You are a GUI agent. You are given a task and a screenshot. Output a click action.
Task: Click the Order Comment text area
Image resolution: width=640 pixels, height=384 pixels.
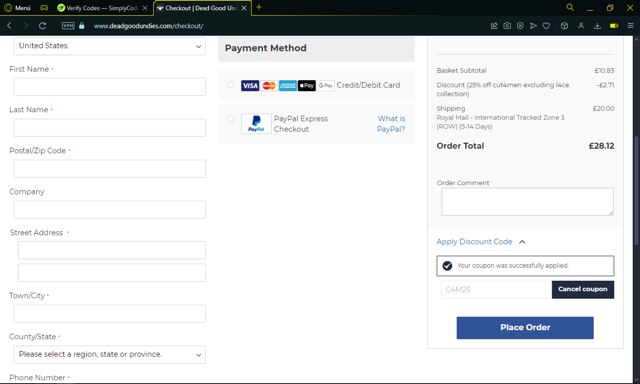[x=527, y=202]
